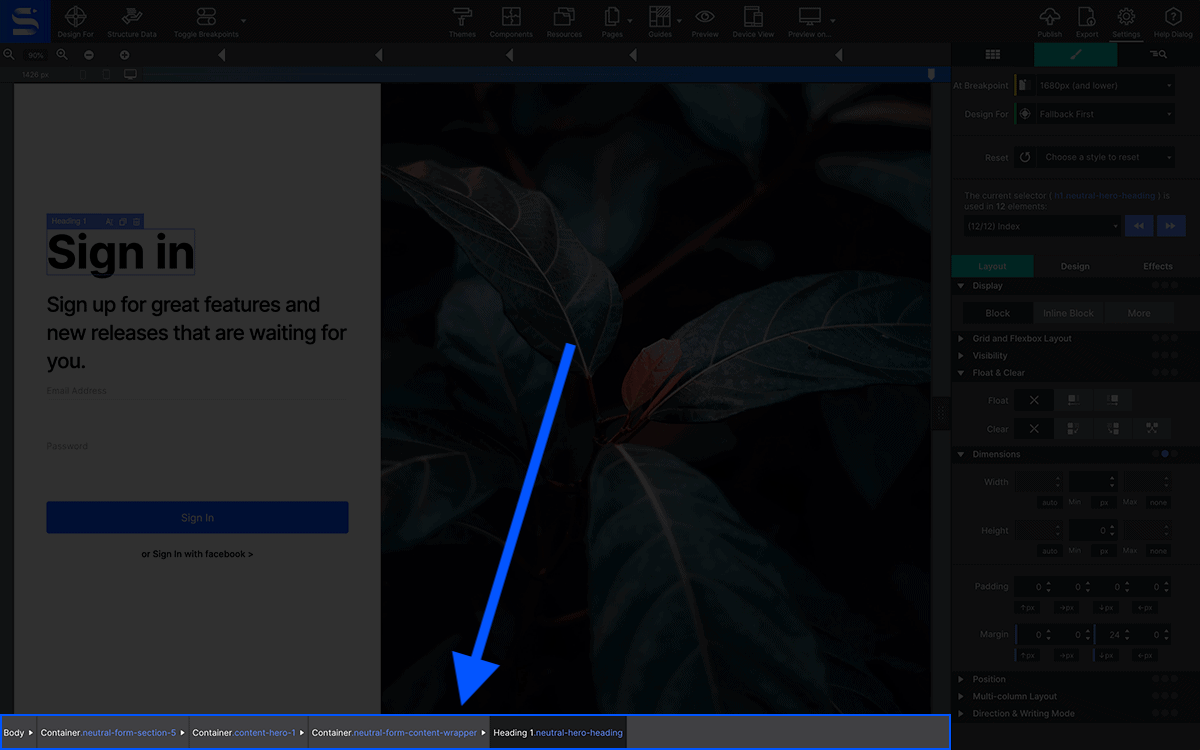Select the Effects tab
Viewport: 1200px width, 750px height.
tap(1158, 266)
